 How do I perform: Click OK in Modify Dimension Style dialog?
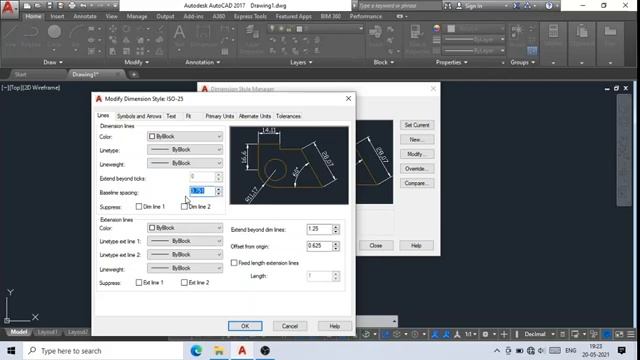[245, 326]
